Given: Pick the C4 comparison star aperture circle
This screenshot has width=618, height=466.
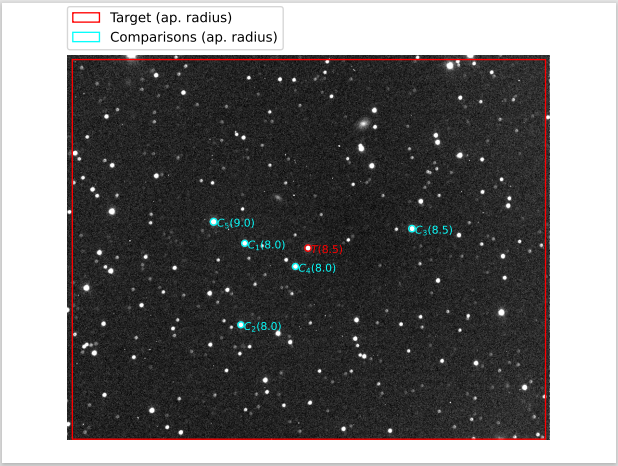Looking at the screenshot, I should click(295, 266).
